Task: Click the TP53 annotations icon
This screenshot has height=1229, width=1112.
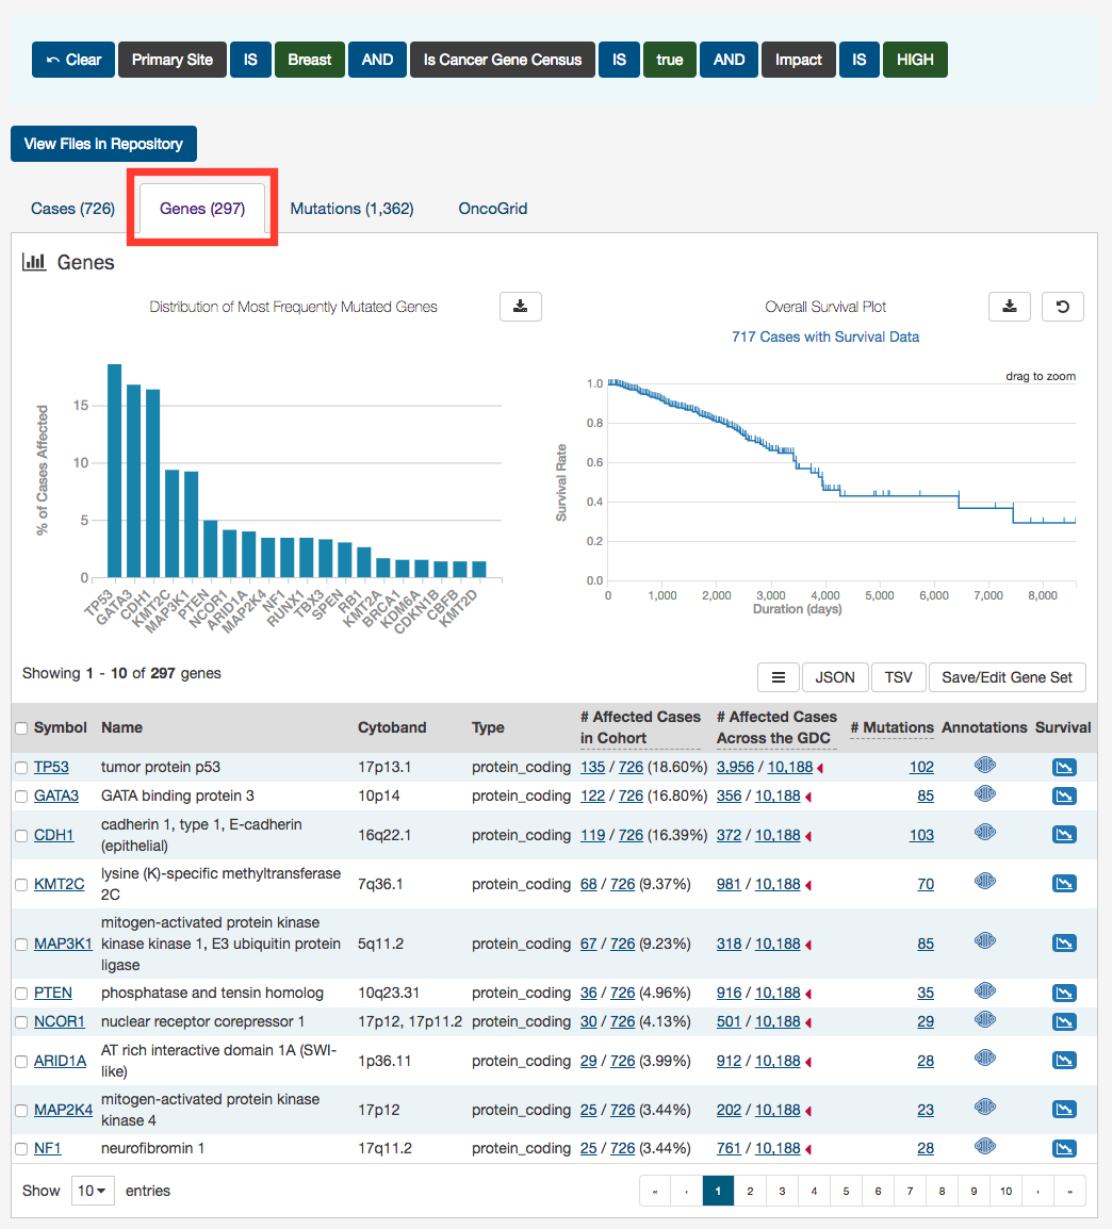Action: point(985,765)
